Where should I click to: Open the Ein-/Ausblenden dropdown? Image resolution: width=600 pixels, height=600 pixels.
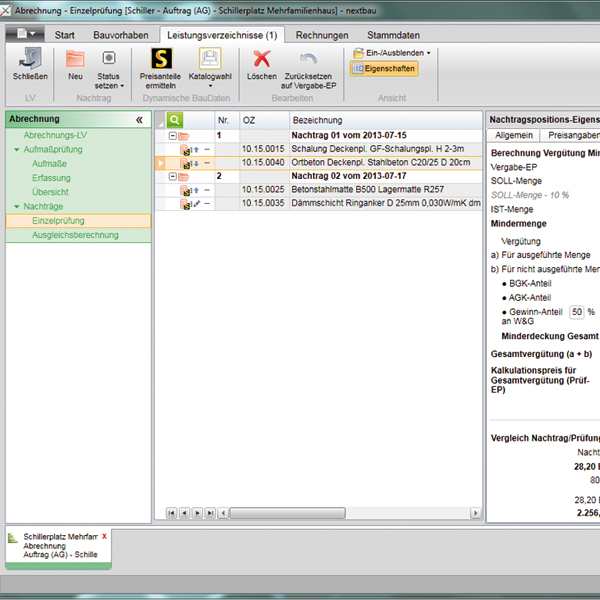pyautogui.click(x=391, y=52)
